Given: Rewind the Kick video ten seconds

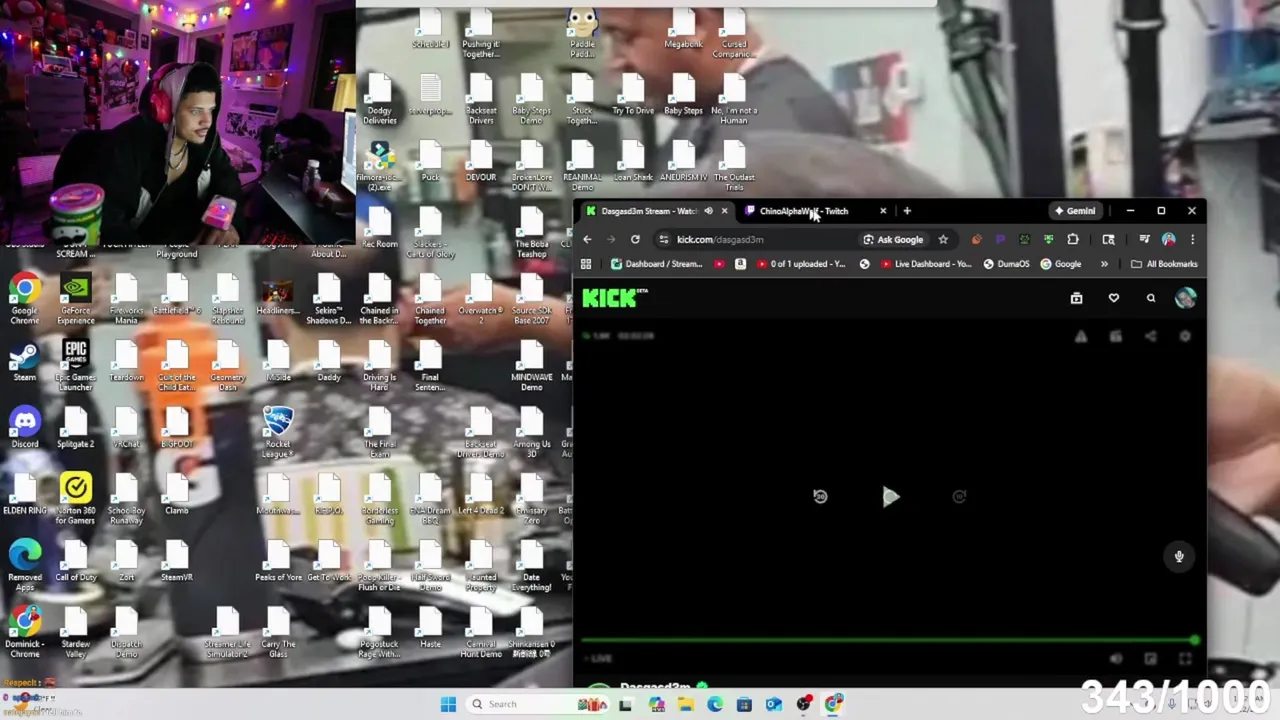Looking at the screenshot, I should (820, 497).
